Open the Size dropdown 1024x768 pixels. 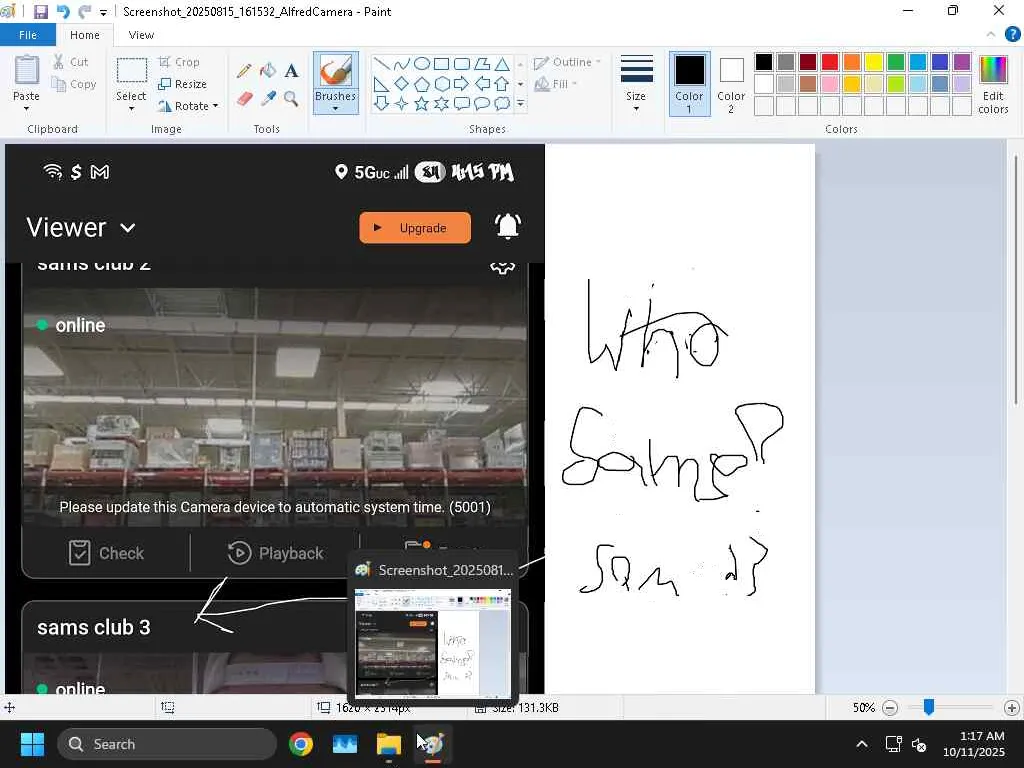636,84
